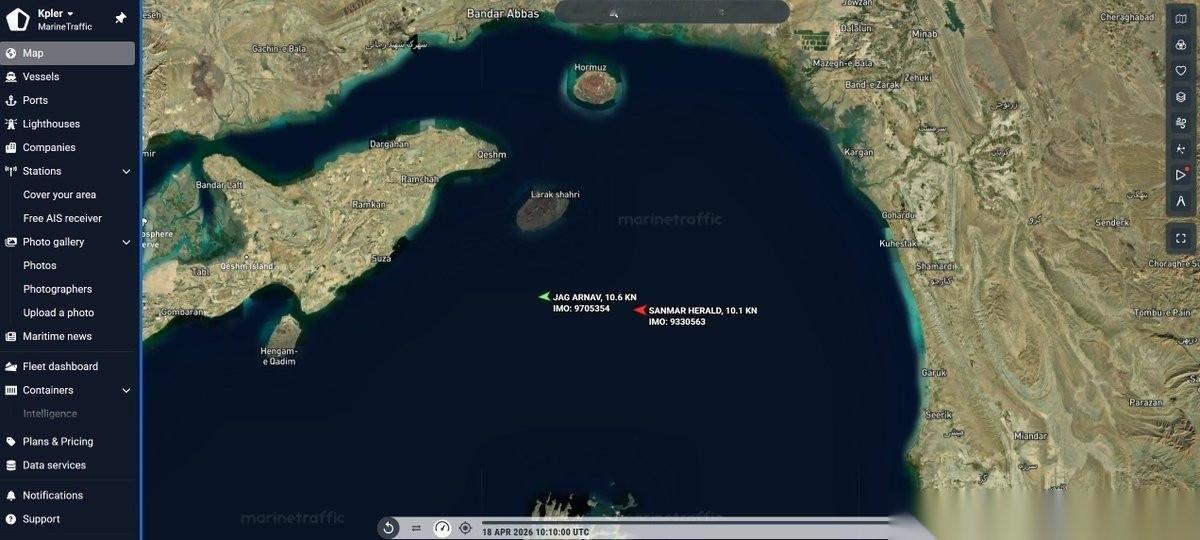The width and height of the screenshot is (1200, 540).
Task: Click the Qeshm town label
Action: click(492, 154)
